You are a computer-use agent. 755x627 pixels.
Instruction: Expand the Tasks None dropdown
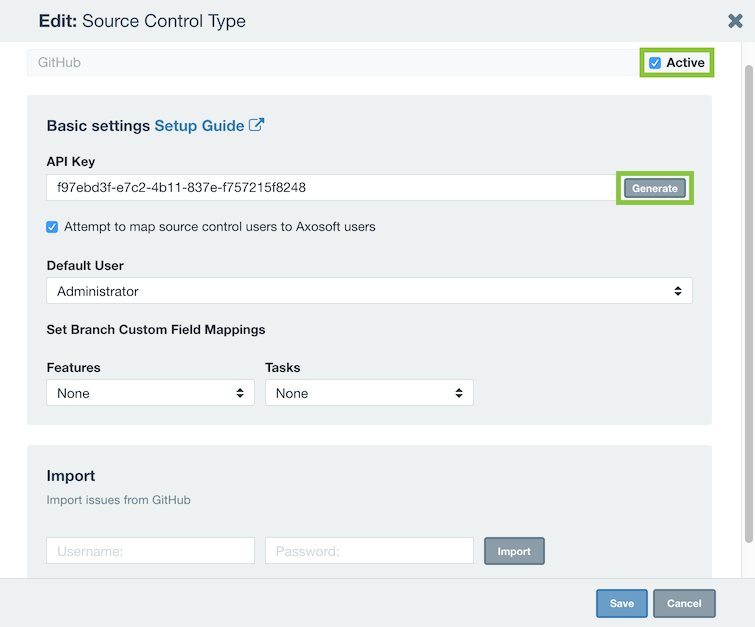(369, 393)
